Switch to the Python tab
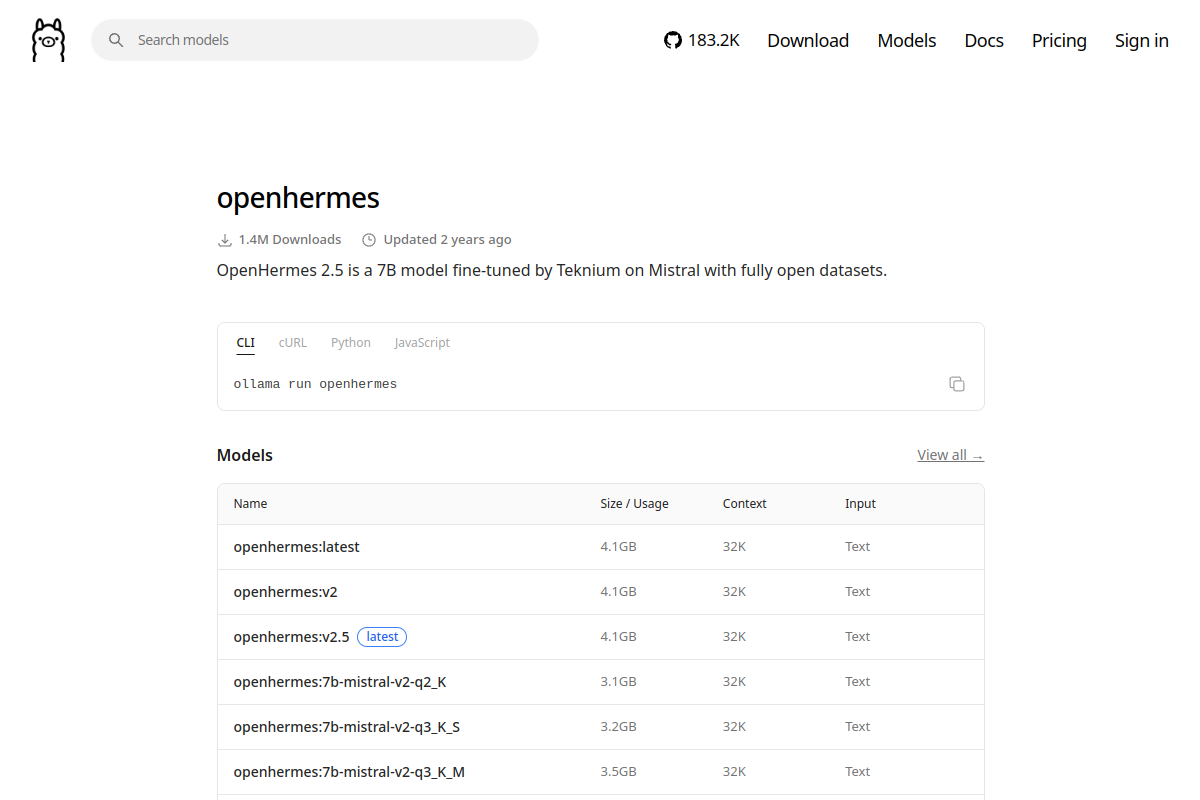 (351, 343)
